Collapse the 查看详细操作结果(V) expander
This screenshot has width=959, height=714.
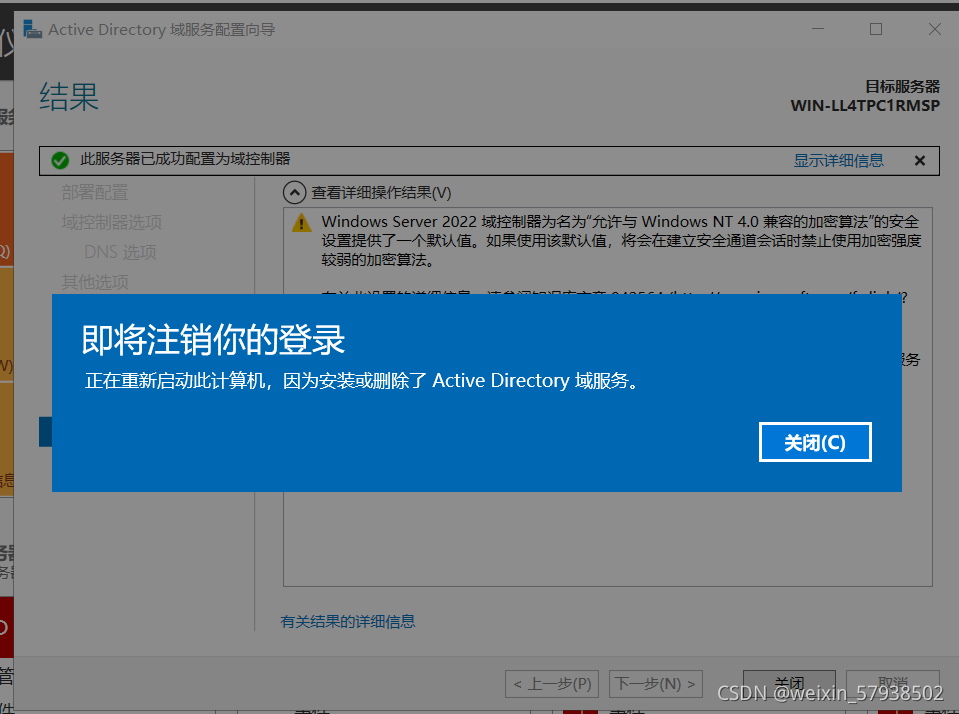294,193
